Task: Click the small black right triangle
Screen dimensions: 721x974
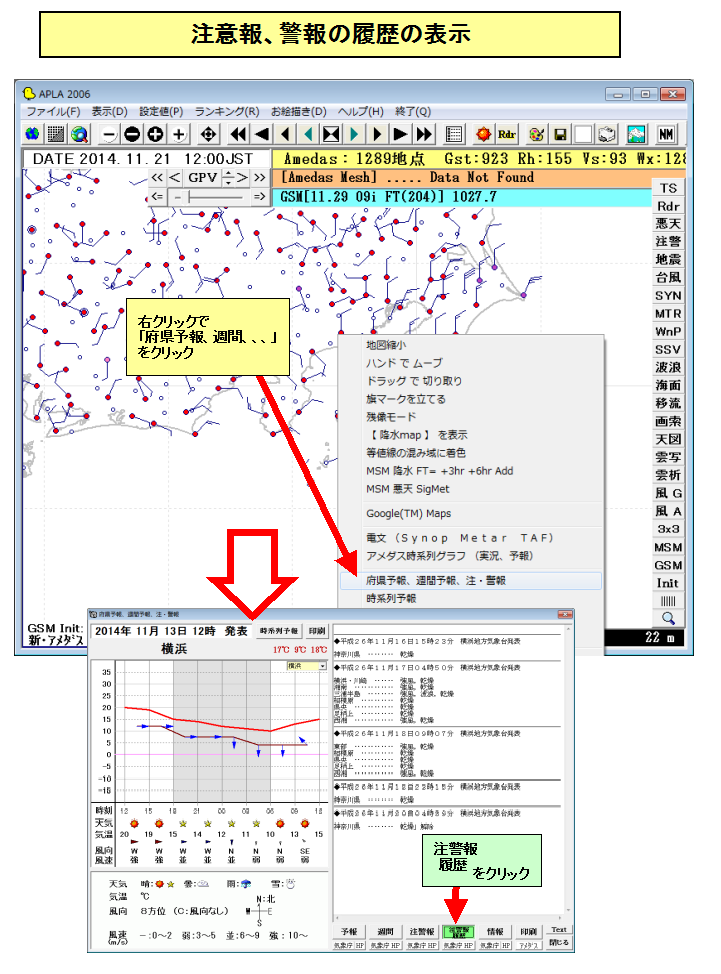Action: click(378, 134)
